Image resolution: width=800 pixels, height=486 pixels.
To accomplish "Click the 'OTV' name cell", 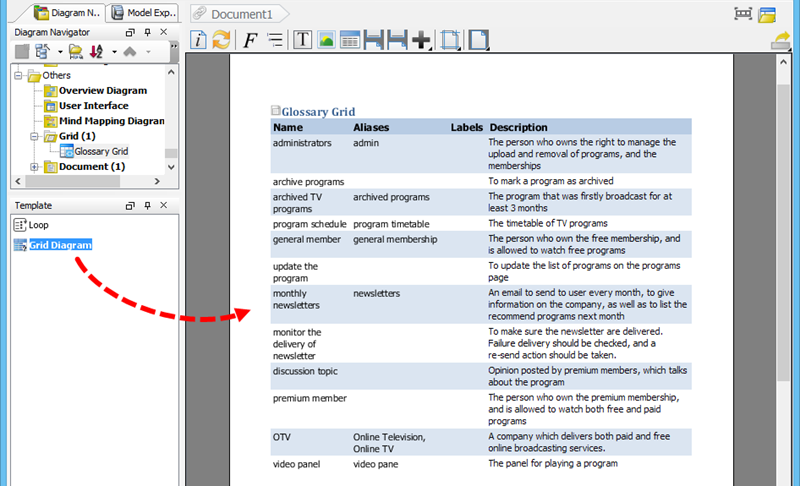I will [282, 437].
